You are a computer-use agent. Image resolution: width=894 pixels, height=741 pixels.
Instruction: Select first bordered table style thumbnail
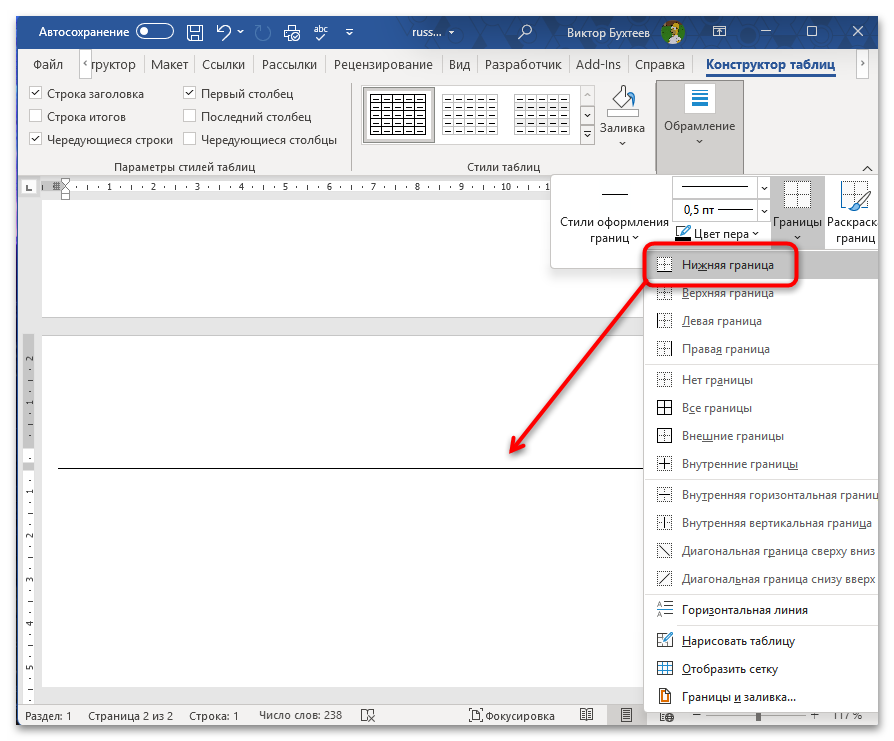pyautogui.click(x=398, y=115)
